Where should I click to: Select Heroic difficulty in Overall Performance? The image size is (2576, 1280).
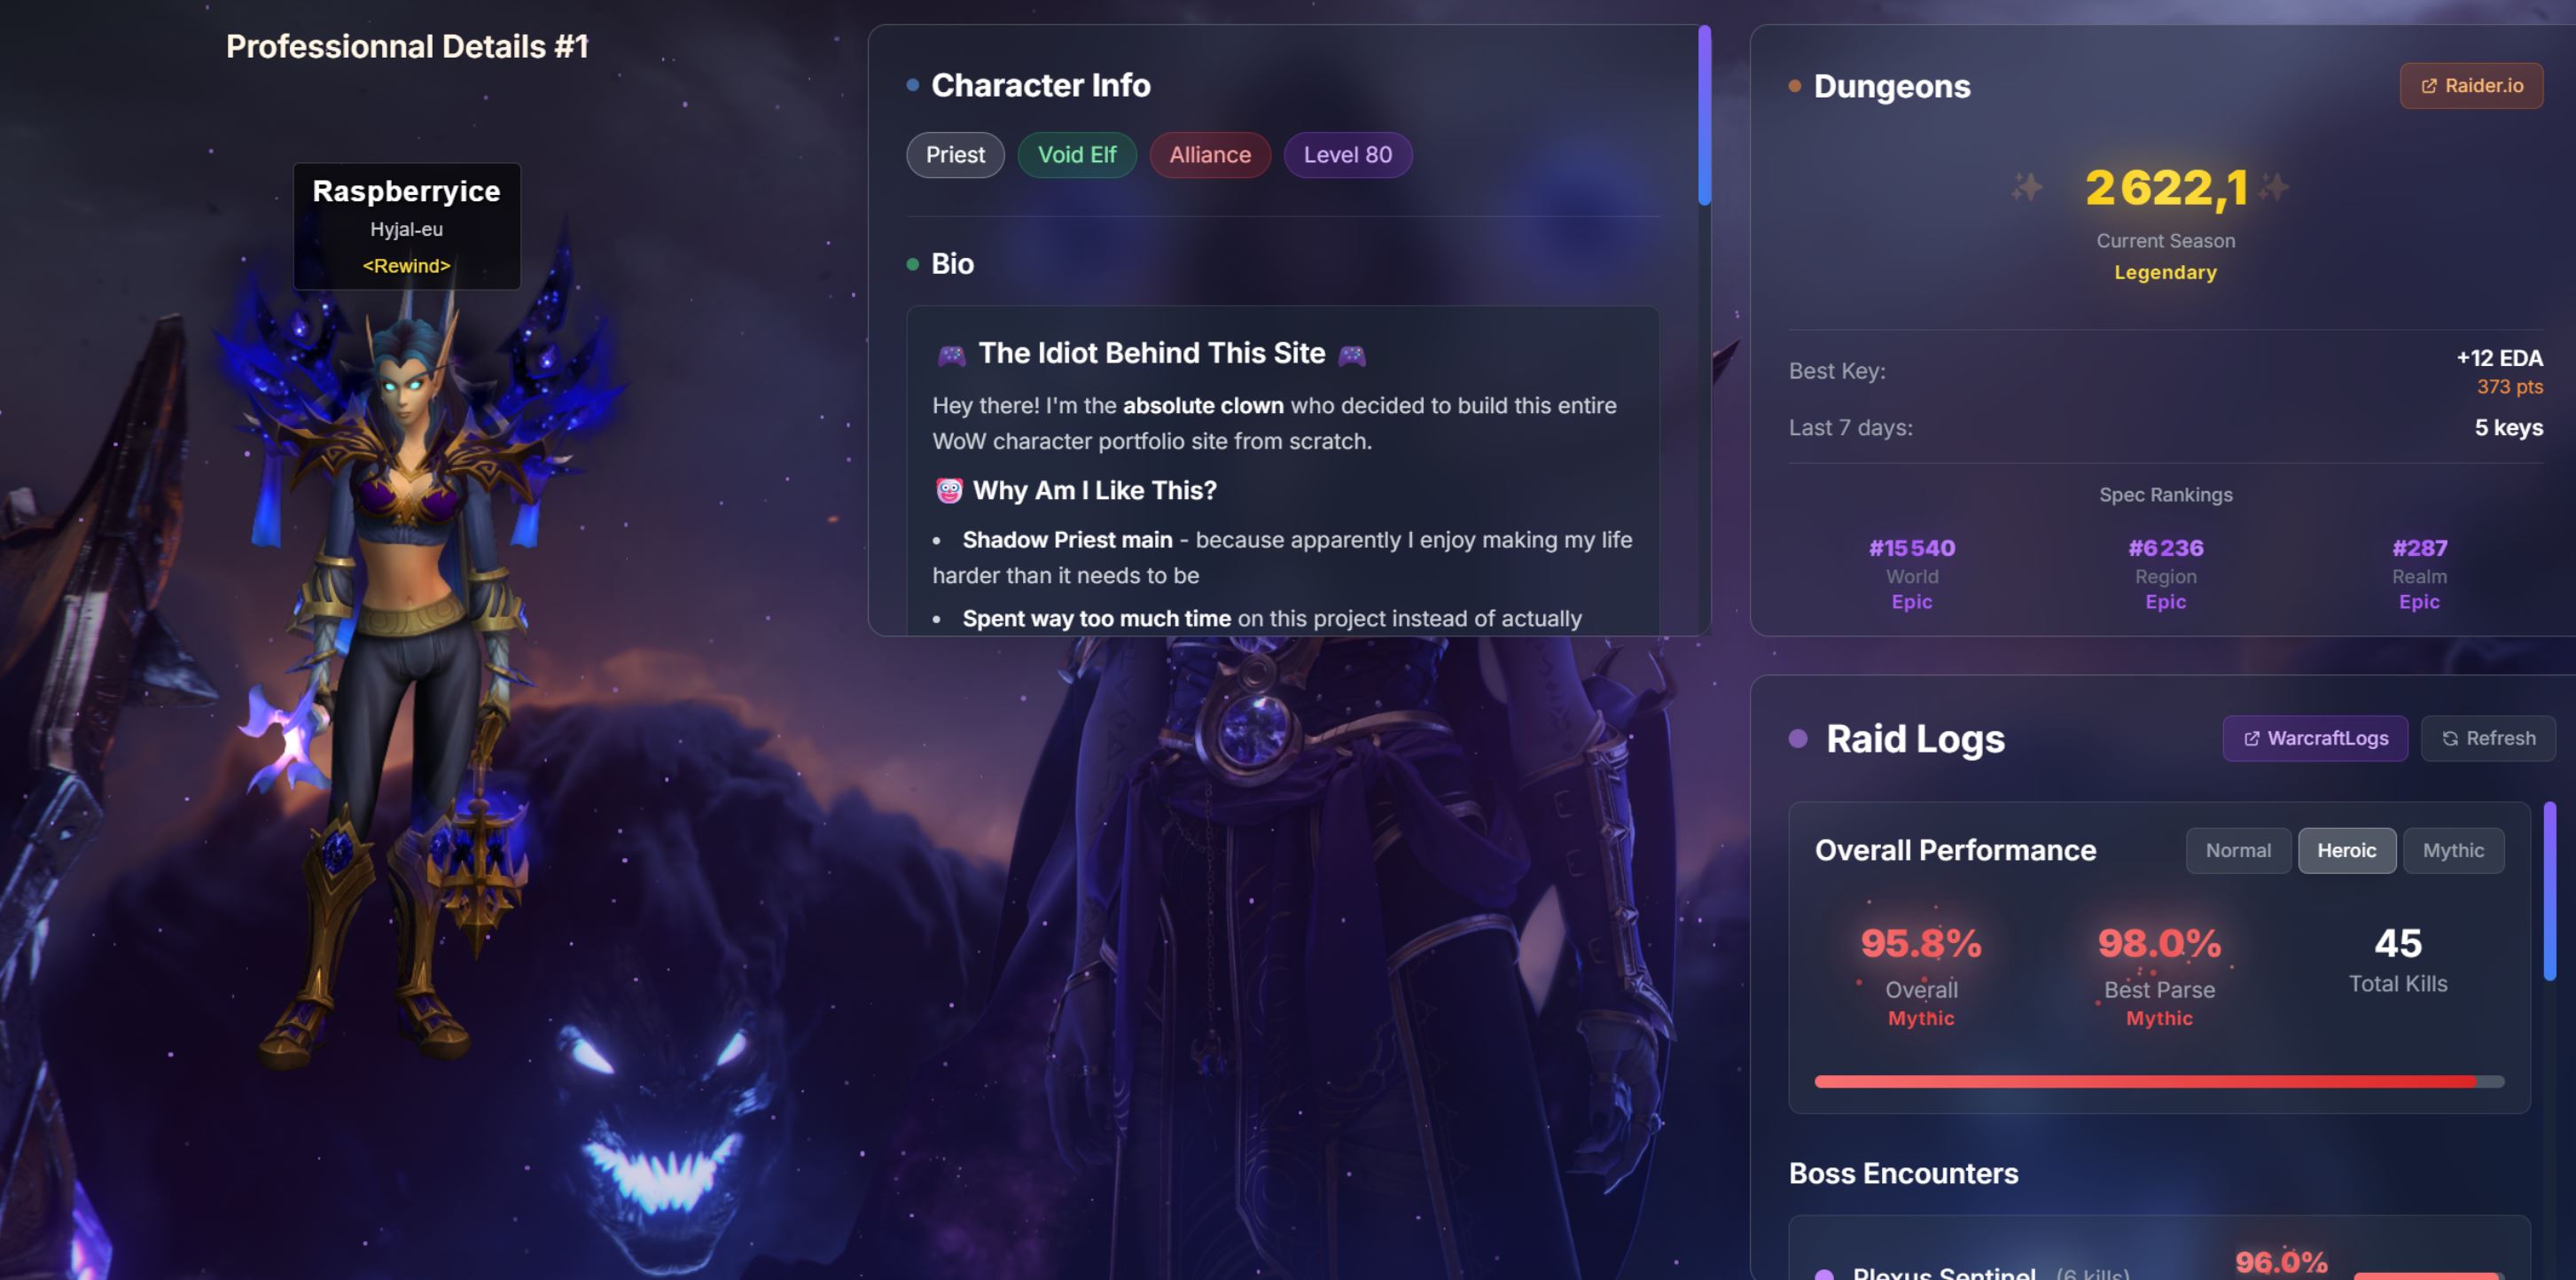[x=2346, y=850]
